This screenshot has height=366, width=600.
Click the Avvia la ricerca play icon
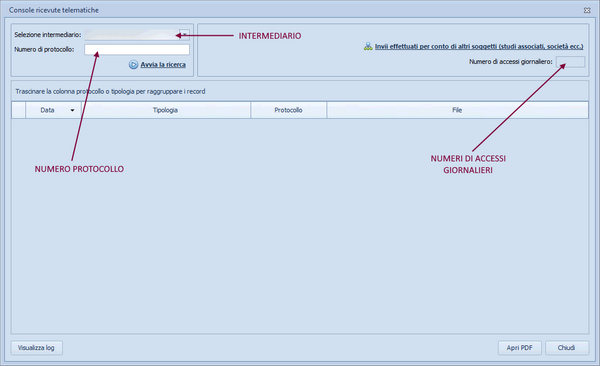133,65
